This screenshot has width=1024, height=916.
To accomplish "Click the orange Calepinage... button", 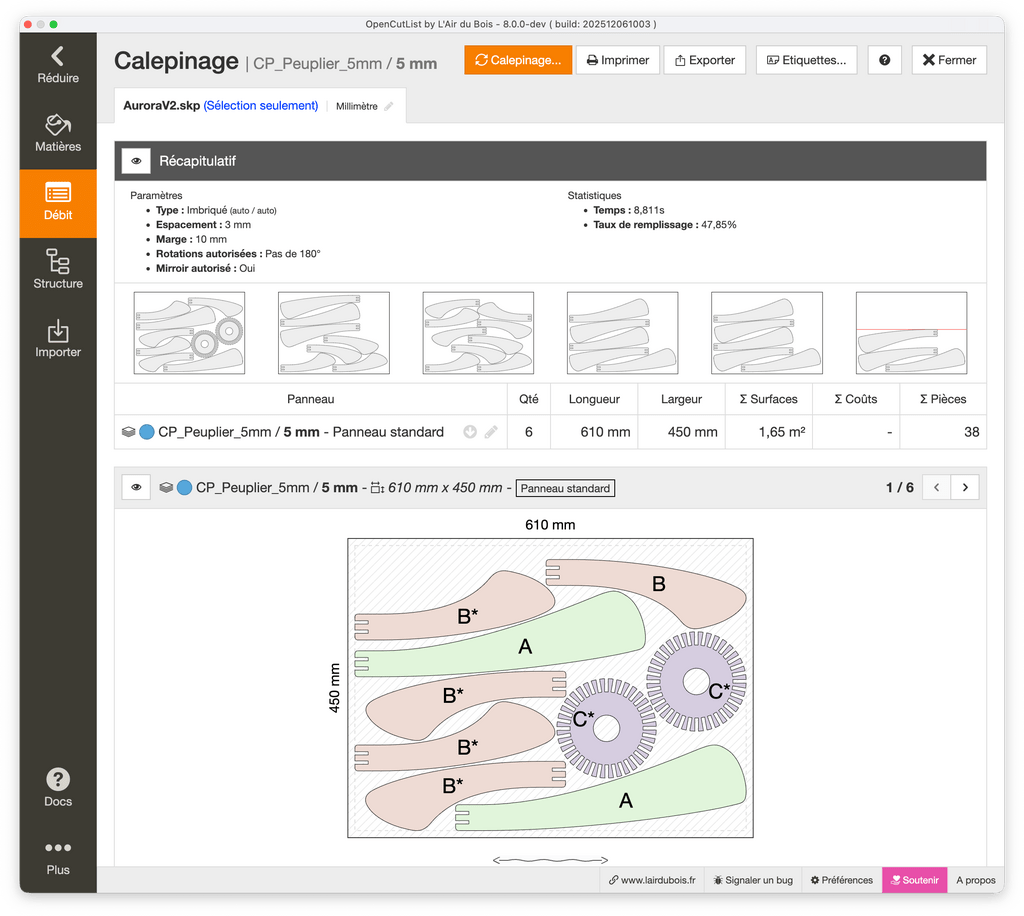I will 518,60.
